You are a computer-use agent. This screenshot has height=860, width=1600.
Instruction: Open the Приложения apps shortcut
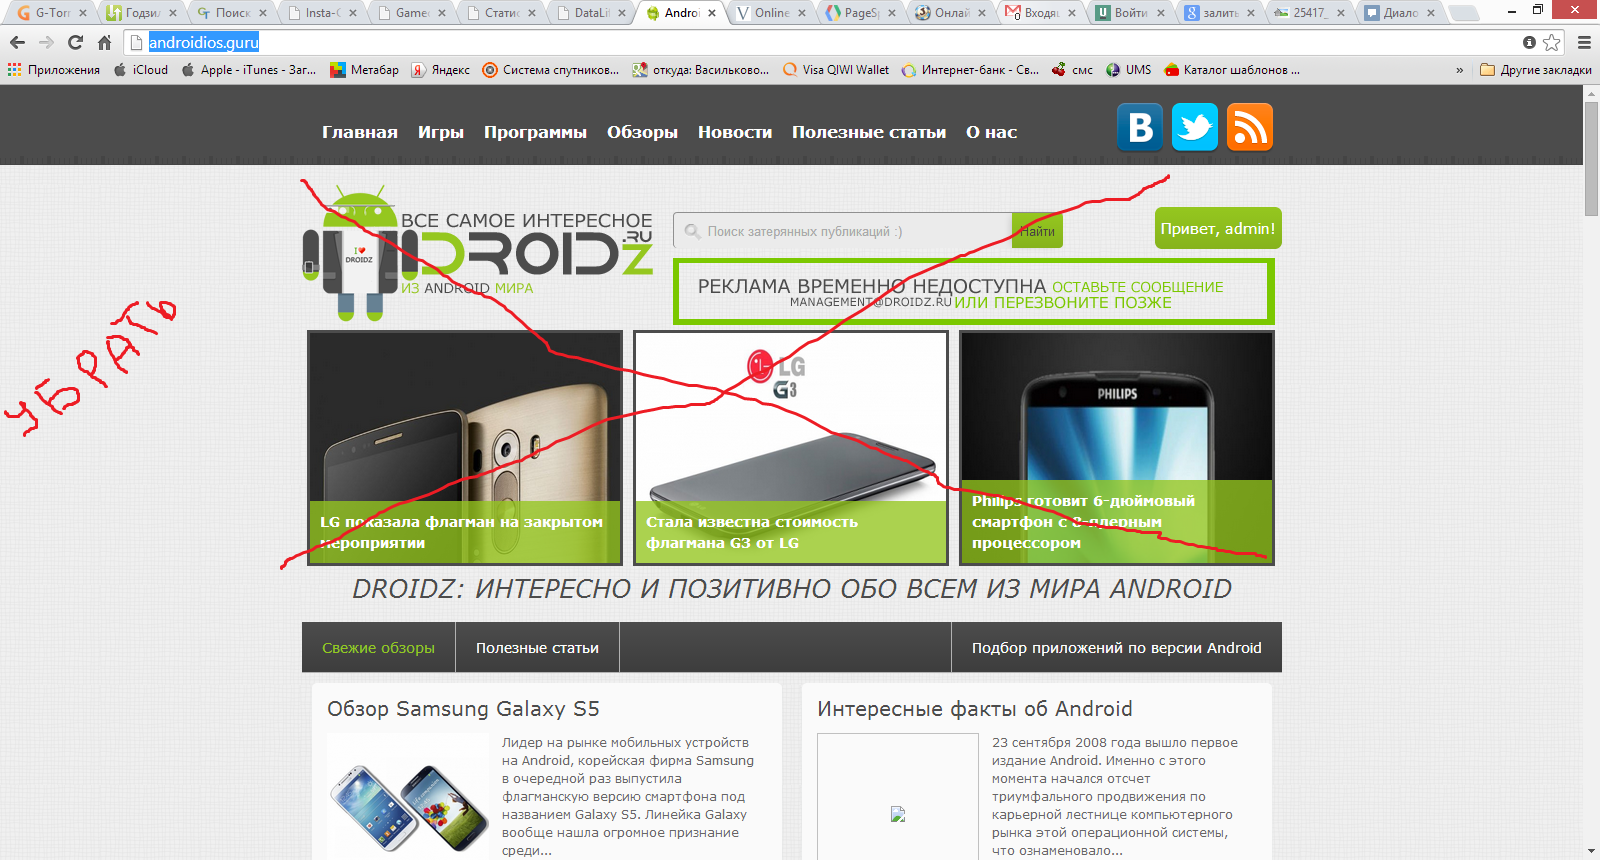pyautogui.click(x=54, y=70)
